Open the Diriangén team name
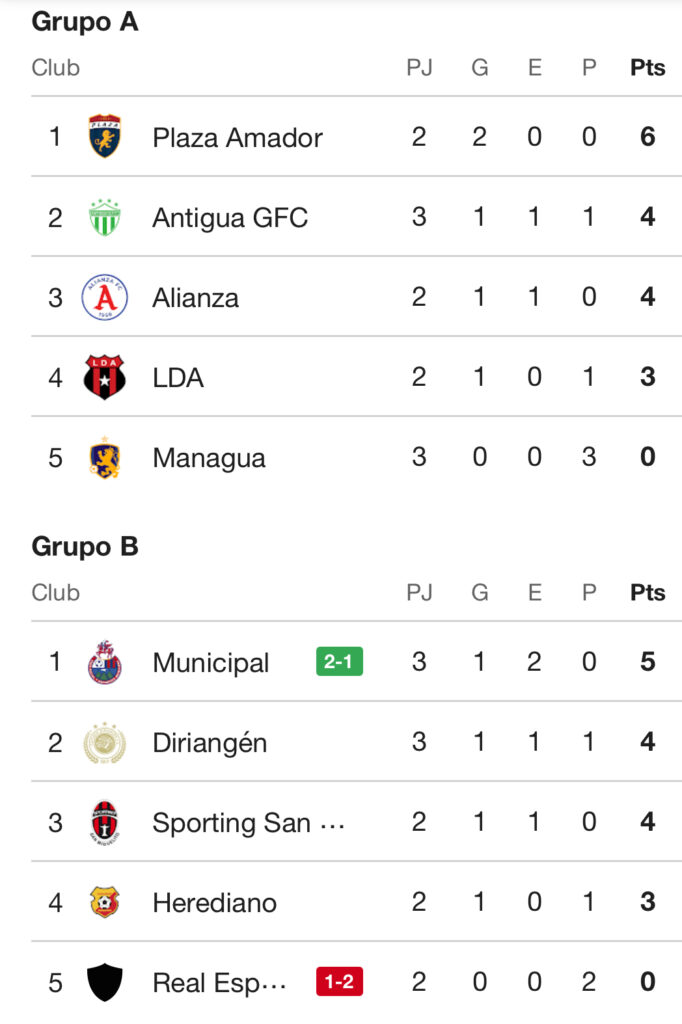682x1024 pixels. [210, 742]
